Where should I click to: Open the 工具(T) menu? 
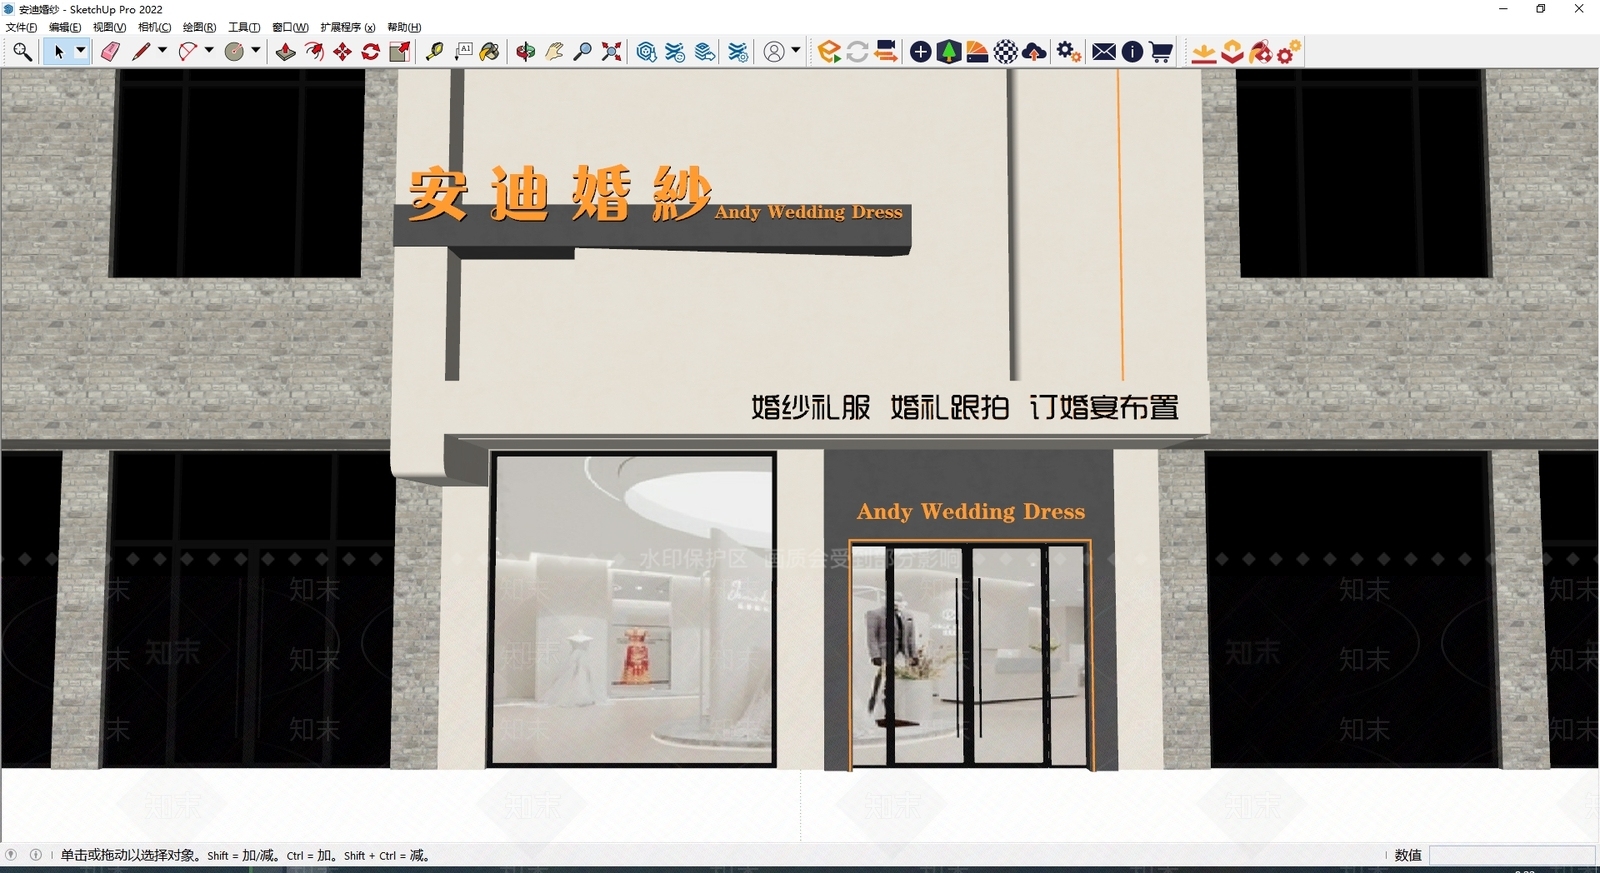coord(244,27)
